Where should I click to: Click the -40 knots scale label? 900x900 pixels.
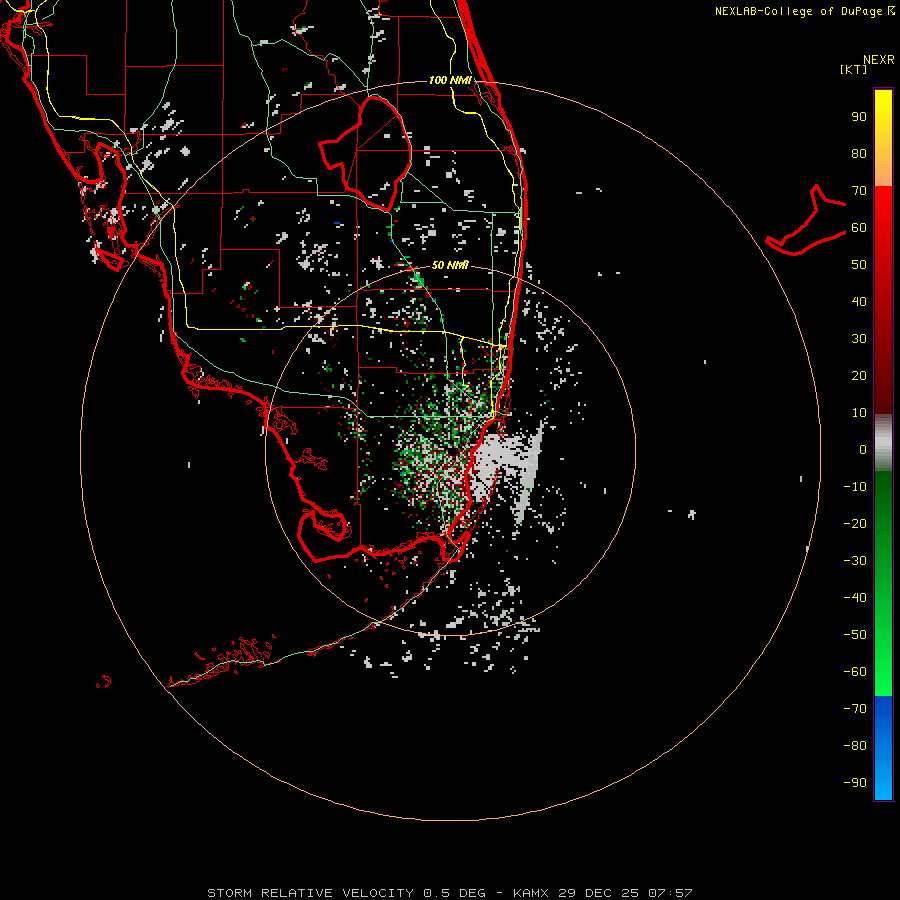coord(855,598)
